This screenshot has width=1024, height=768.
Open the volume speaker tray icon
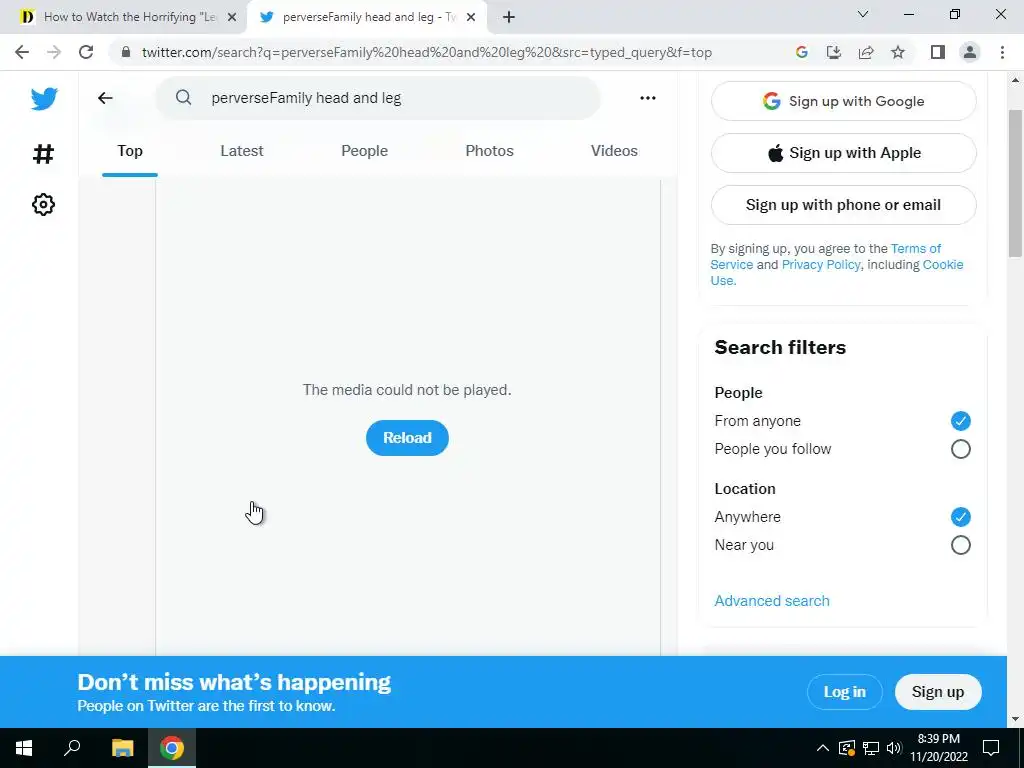tap(894, 748)
